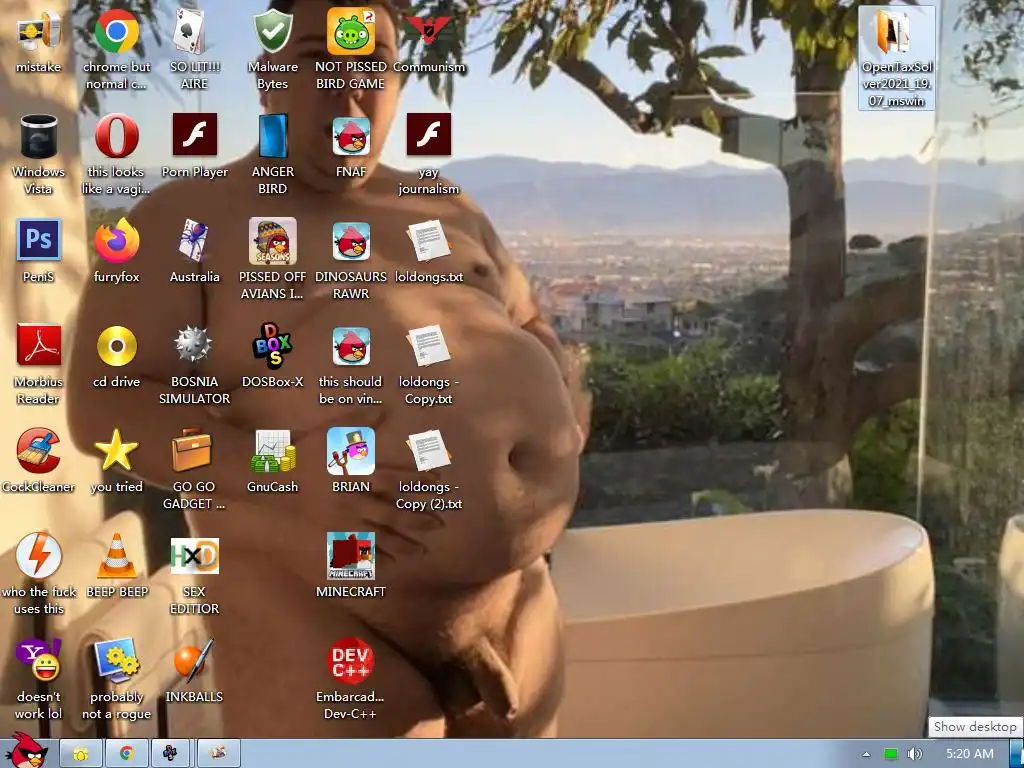Select the 'GO GO GADGET ...' briefcase icon
Viewport: 1024px width, 768px height.
194,469
